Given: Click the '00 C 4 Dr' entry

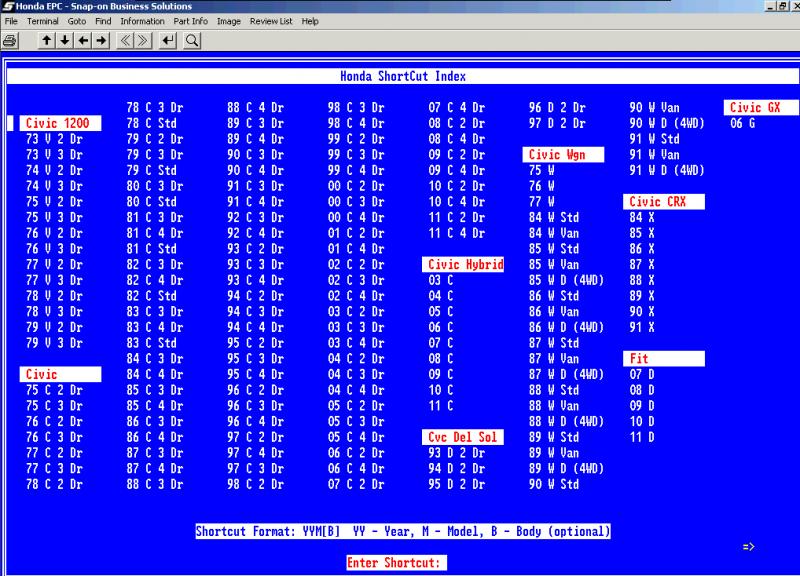Looking at the screenshot, I should [356, 217].
